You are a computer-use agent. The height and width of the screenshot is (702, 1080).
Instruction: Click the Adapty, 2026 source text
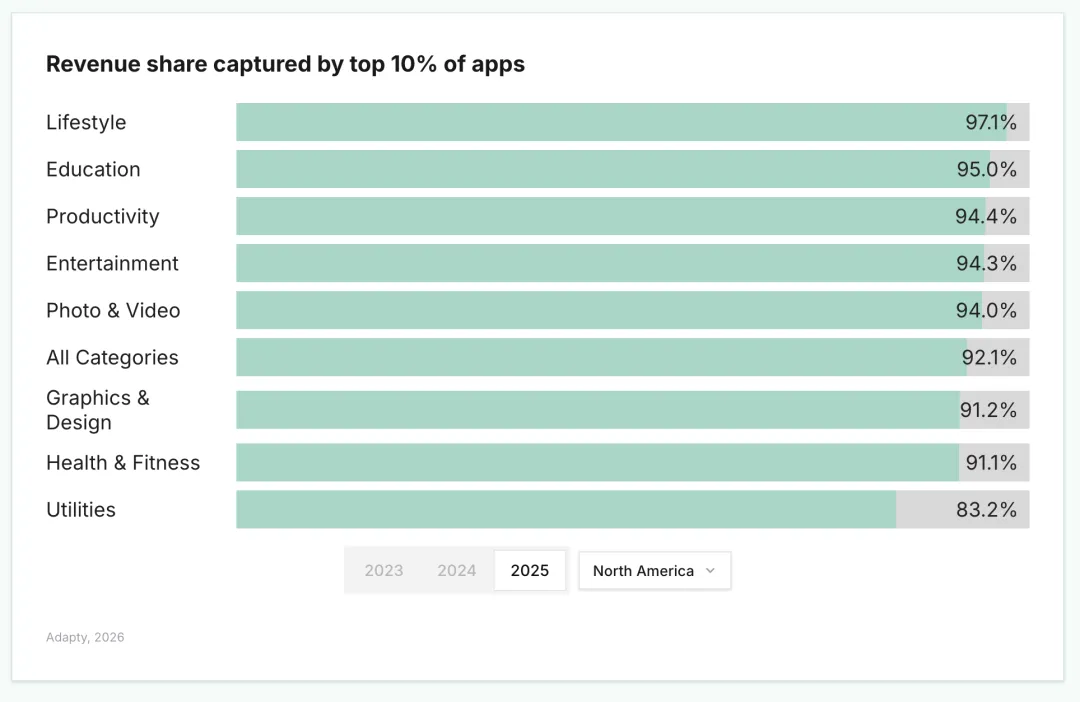coord(85,637)
